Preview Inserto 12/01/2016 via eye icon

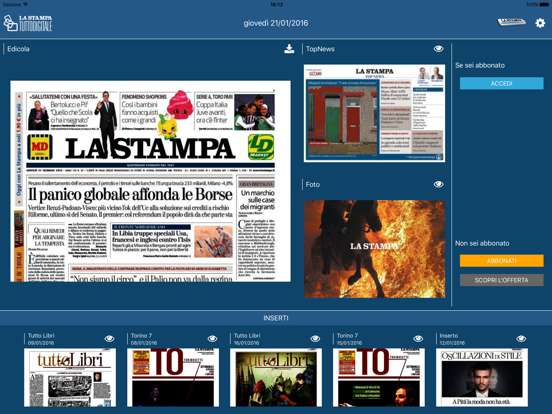coord(521,339)
